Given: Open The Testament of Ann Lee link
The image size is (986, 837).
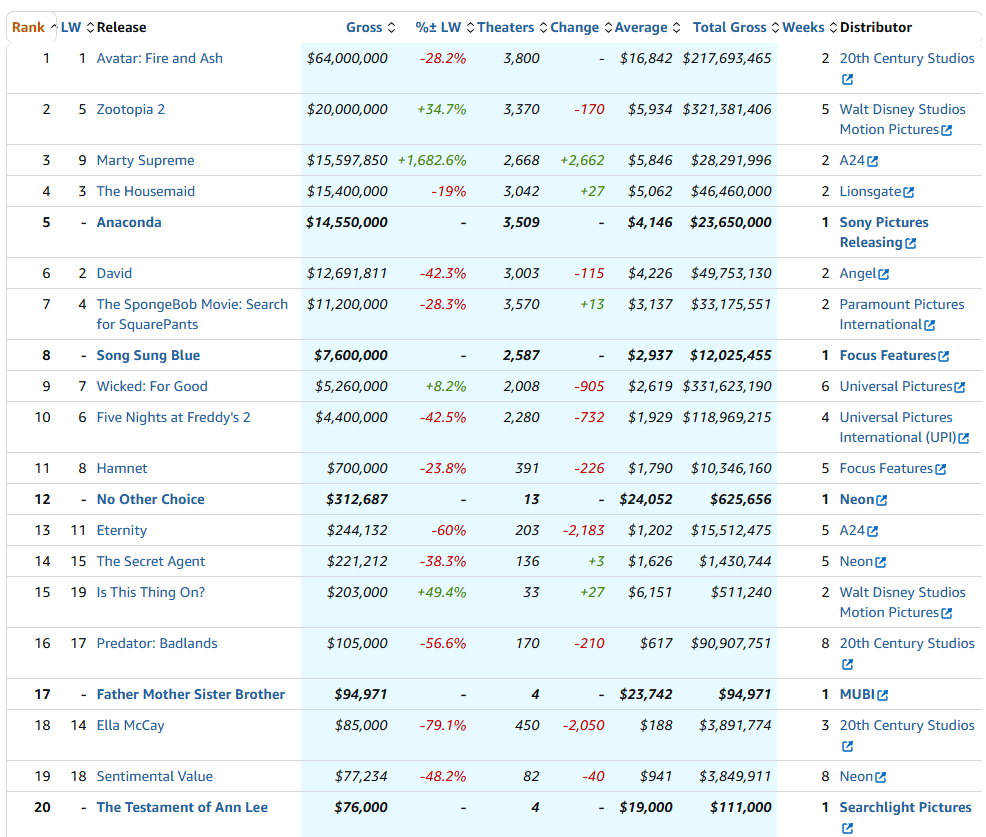Looking at the screenshot, I should tap(182, 807).
